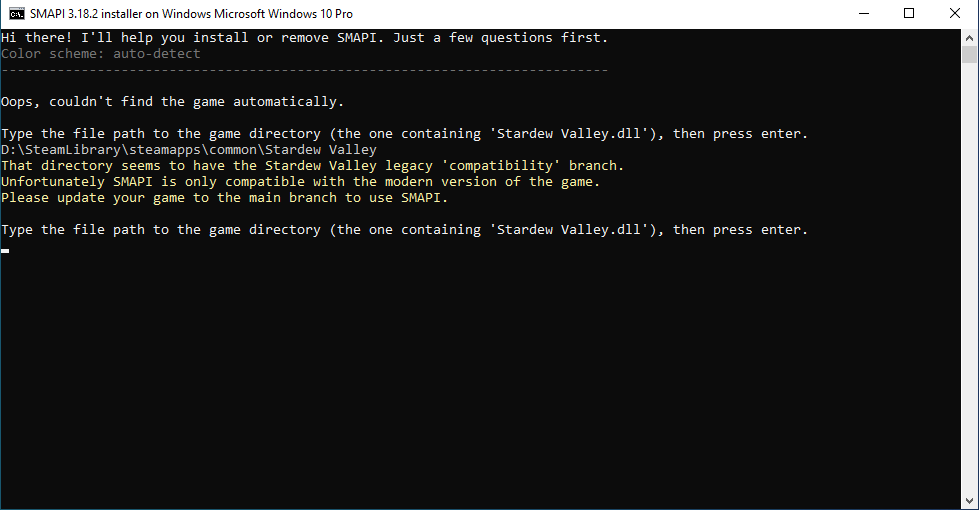Maximize the SMAPI installer window

point(909,14)
